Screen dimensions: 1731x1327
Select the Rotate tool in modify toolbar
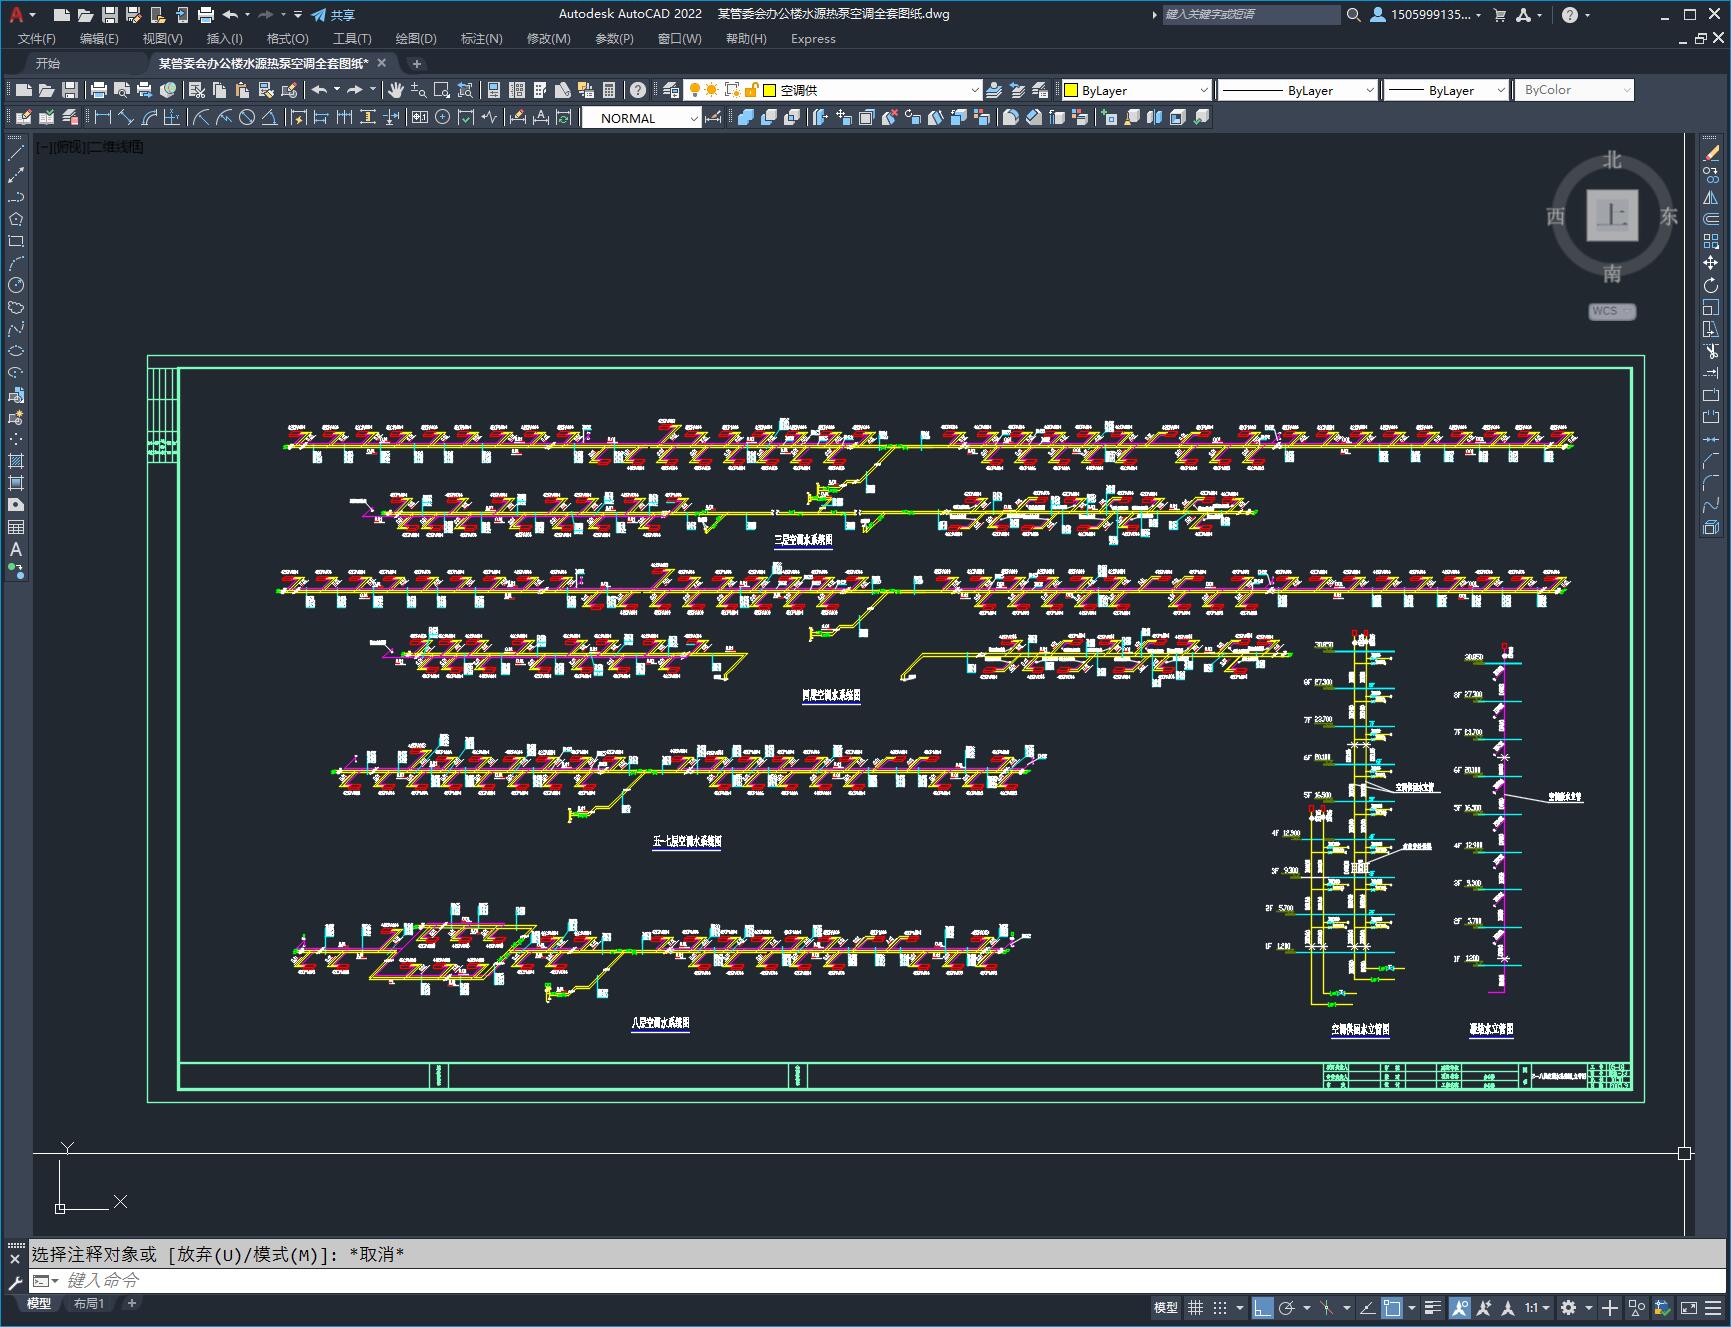[x=1711, y=285]
